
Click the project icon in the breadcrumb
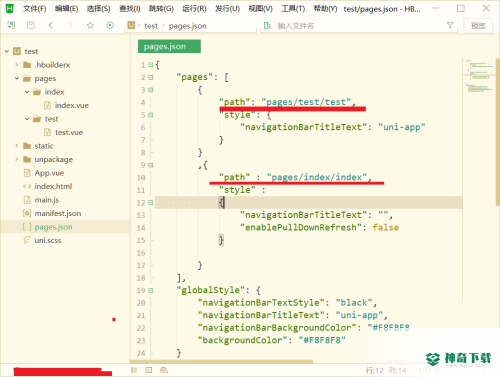(131, 25)
